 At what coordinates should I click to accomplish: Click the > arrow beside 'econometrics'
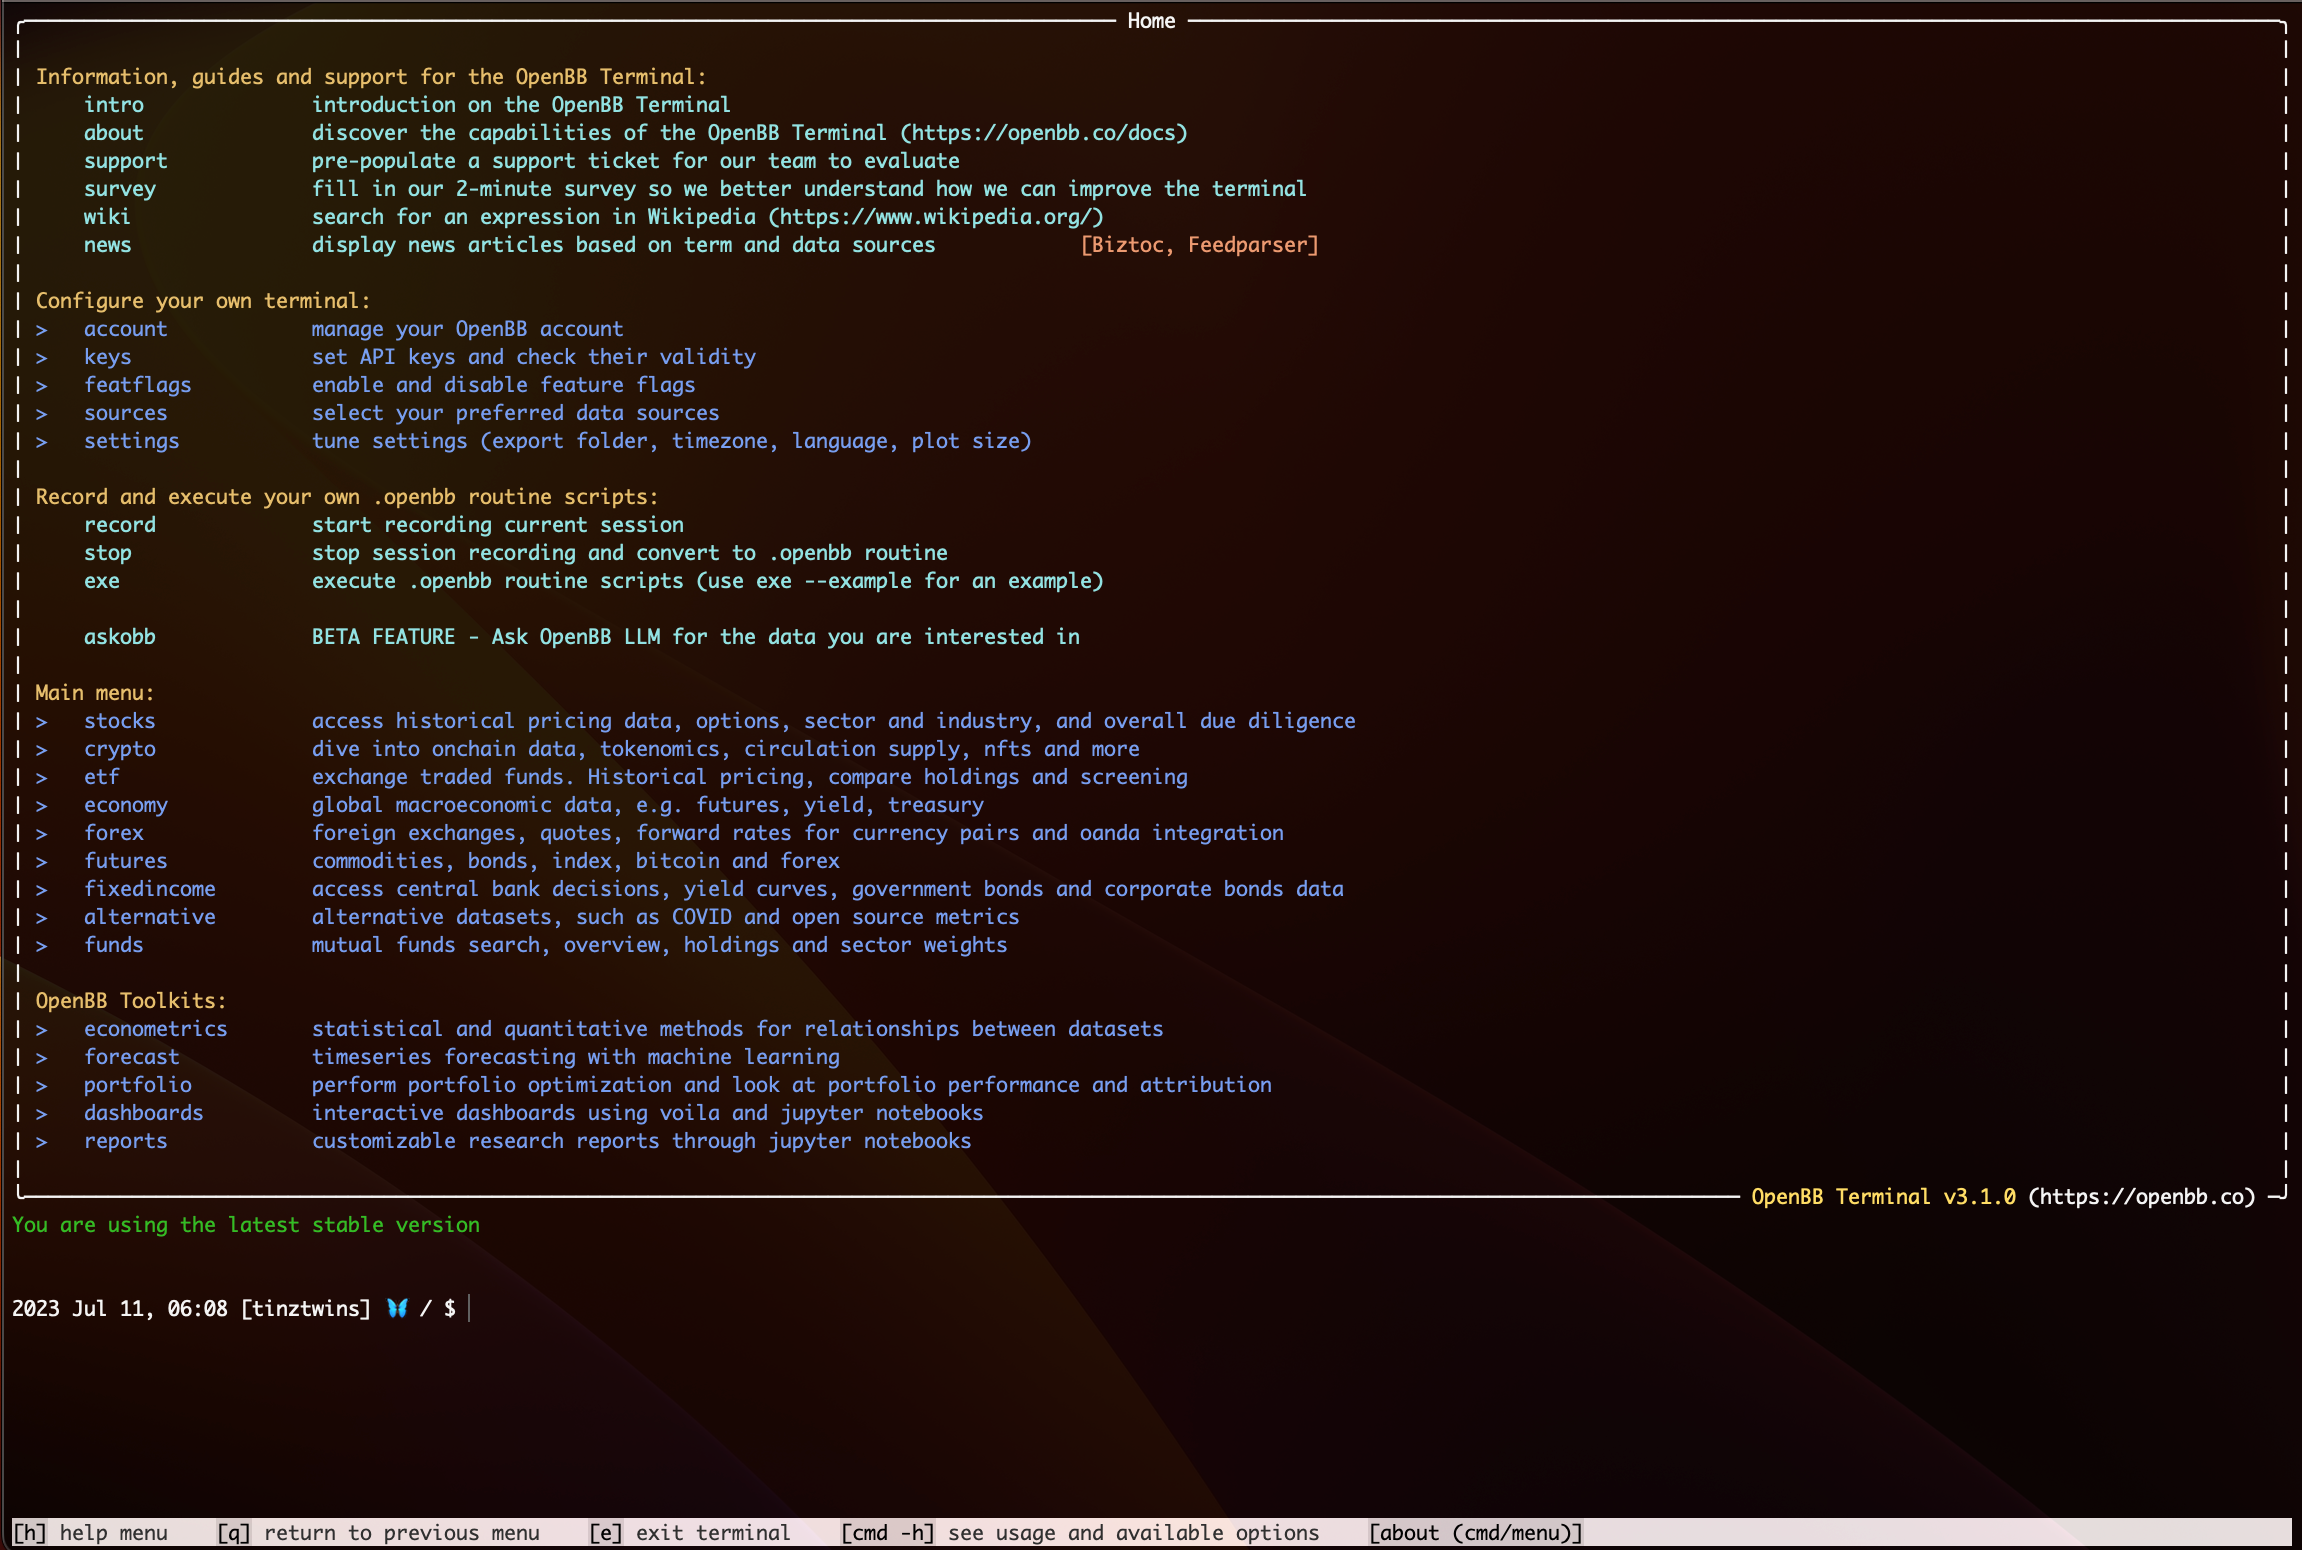pyautogui.click(x=42, y=1030)
